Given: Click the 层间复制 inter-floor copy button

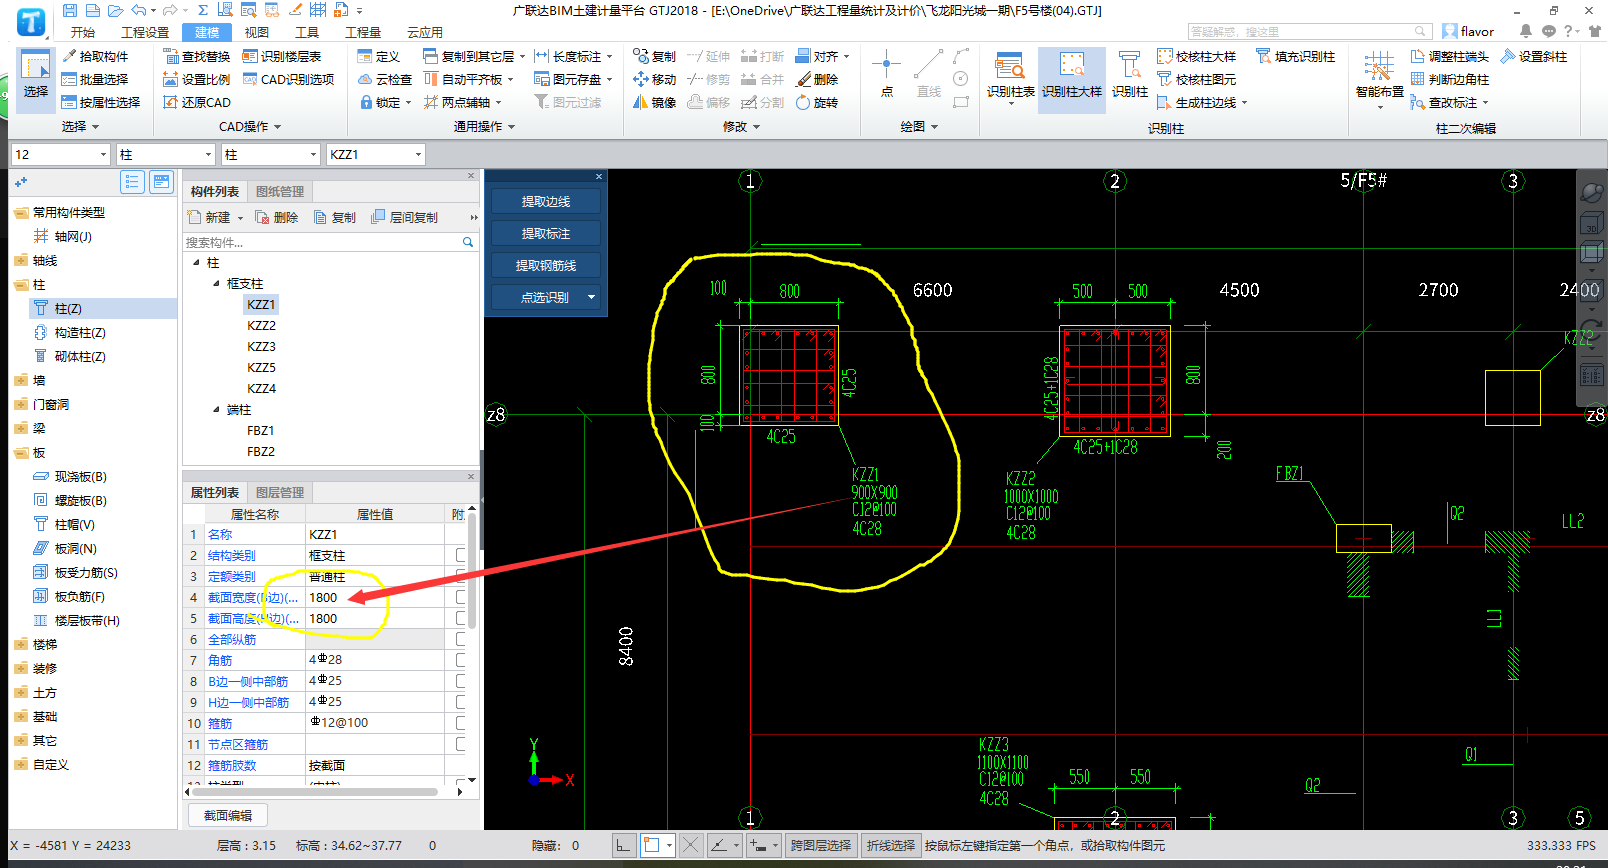Looking at the screenshot, I should coord(405,217).
